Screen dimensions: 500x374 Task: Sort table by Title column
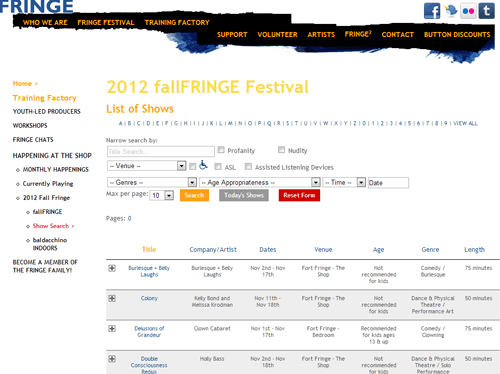tap(149, 249)
